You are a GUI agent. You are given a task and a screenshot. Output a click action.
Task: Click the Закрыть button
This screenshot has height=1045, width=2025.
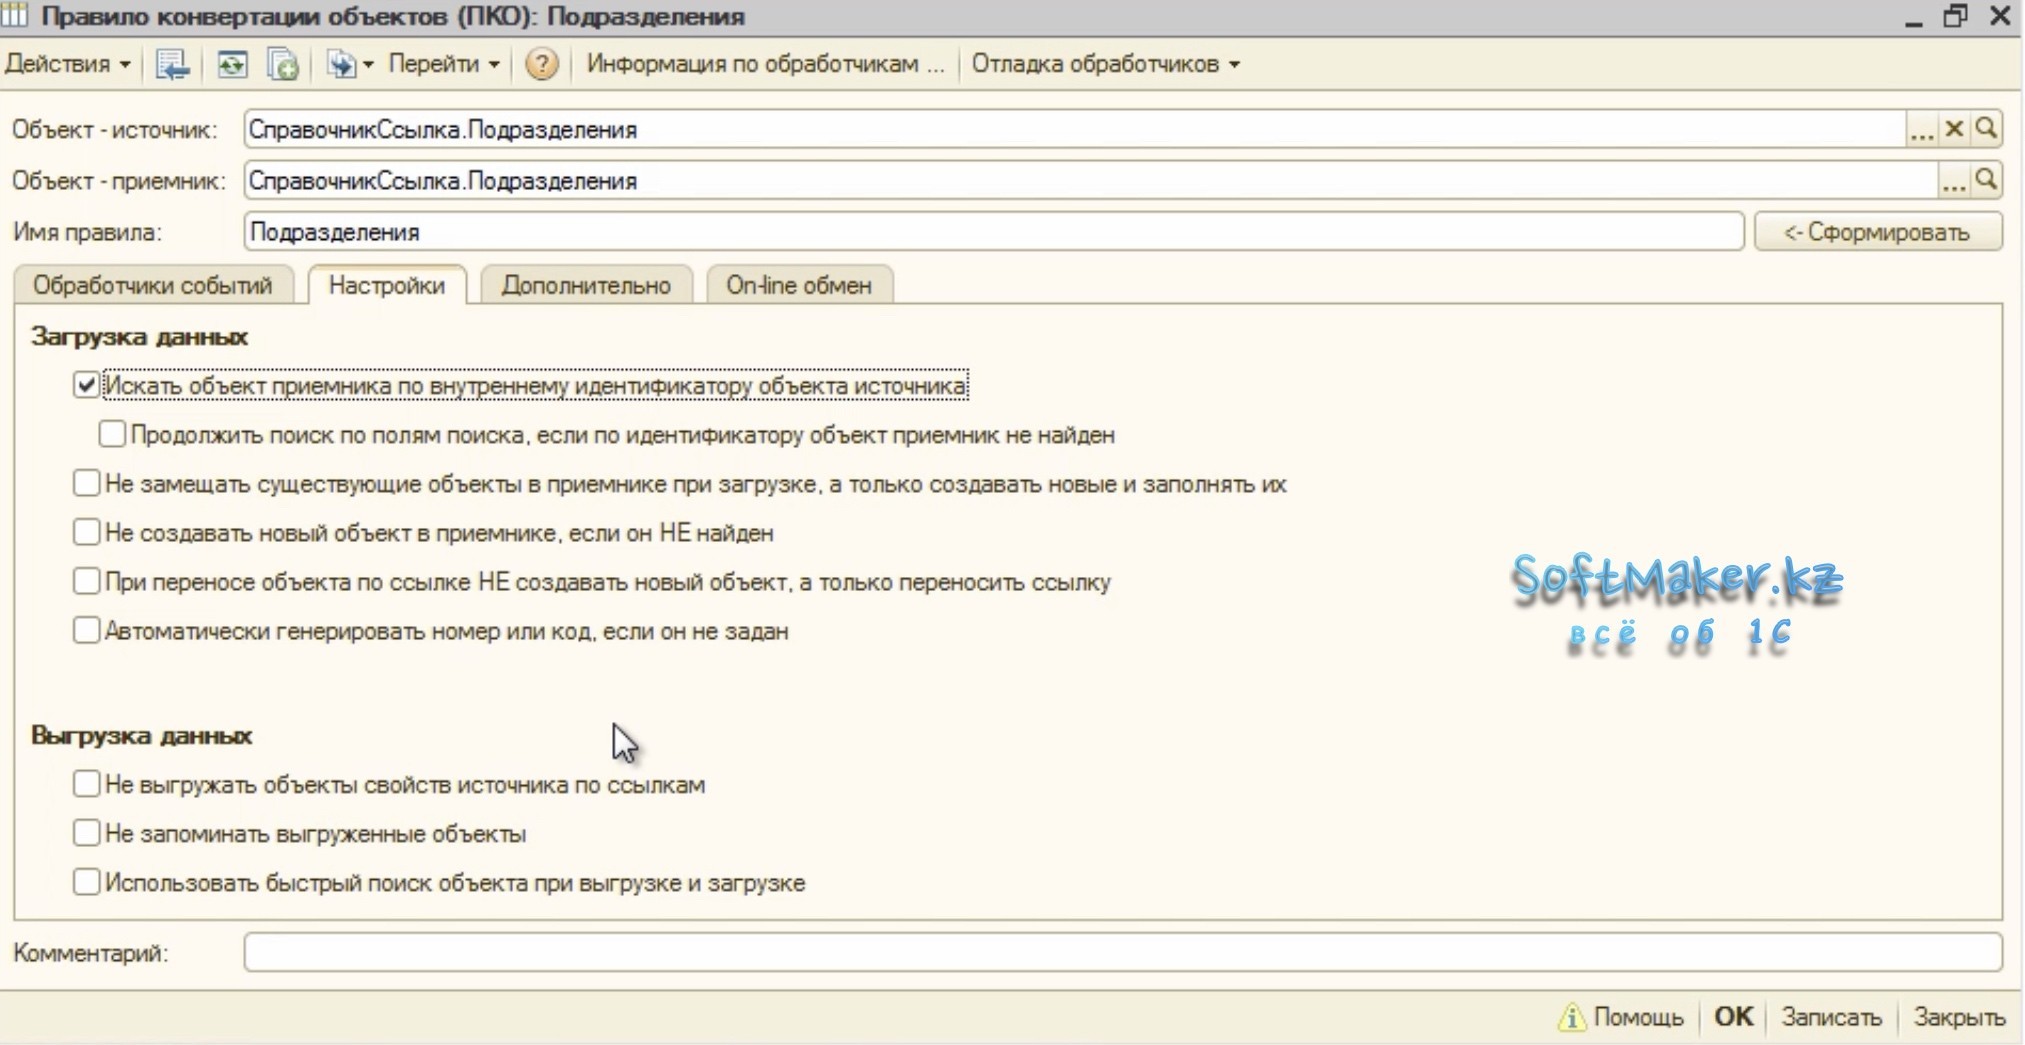[1959, 1017]
